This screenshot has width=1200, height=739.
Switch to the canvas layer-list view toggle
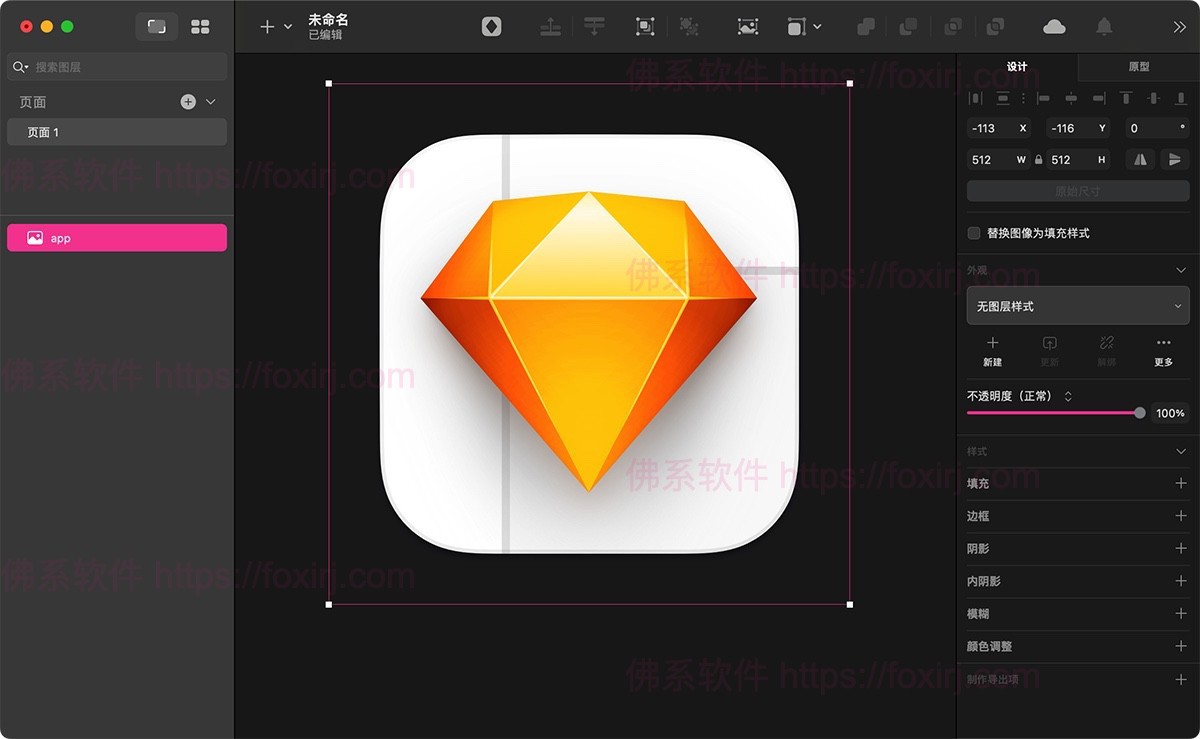157,27
